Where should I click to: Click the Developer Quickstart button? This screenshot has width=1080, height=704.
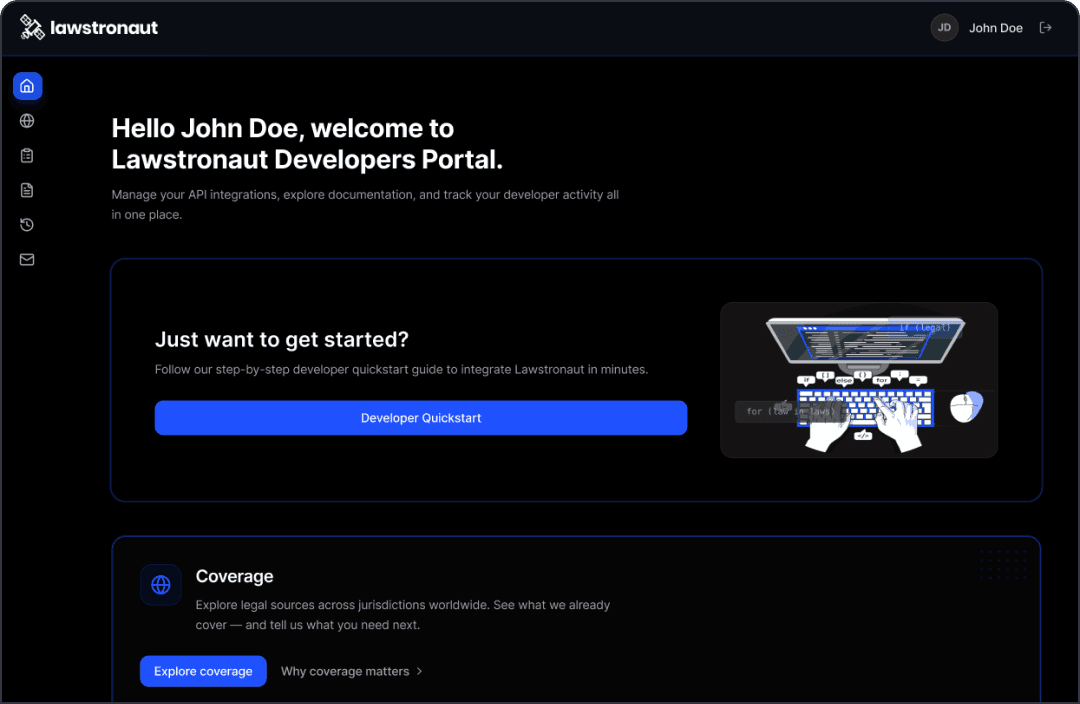point(421,417)
